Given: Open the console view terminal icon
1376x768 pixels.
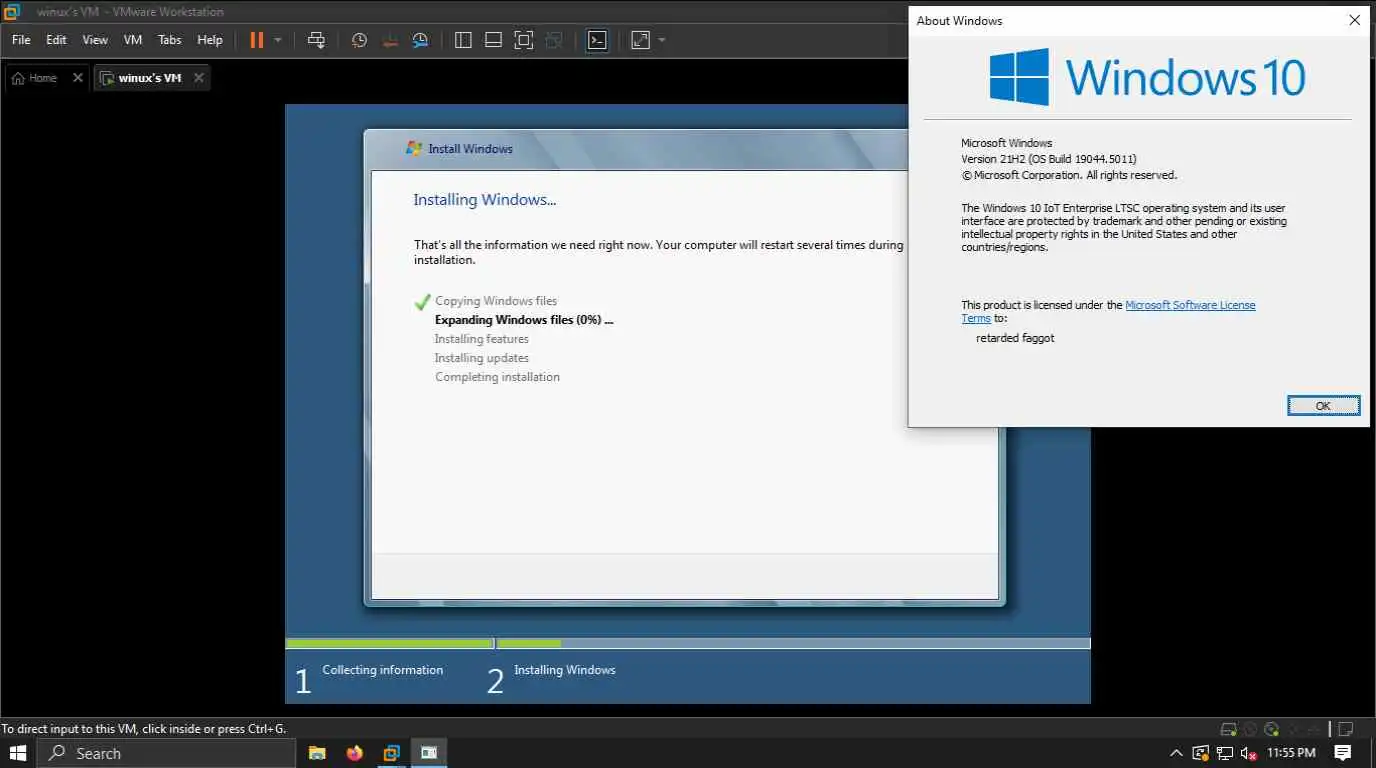Looking at the screenshot, I should coord(597,40).
